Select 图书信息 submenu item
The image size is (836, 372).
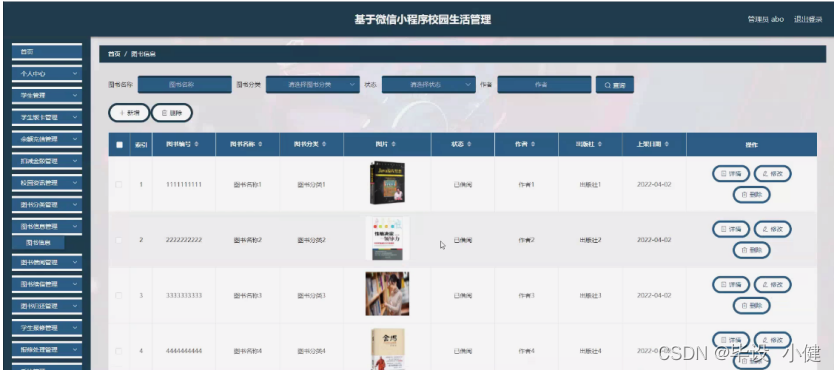pyautogui.click(x=38, y=242)
